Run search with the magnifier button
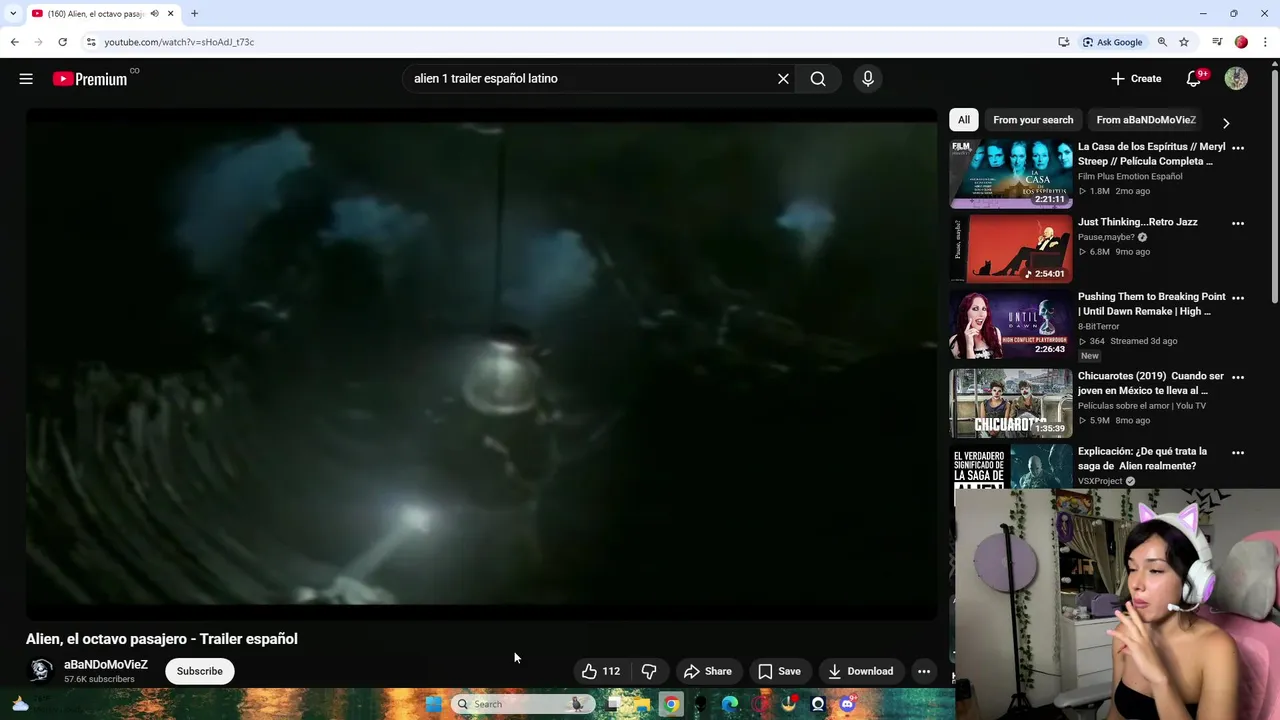Image resolution: width=1280 pixels, height=720 pixels. pyautogui.click(x=818, y=79)
